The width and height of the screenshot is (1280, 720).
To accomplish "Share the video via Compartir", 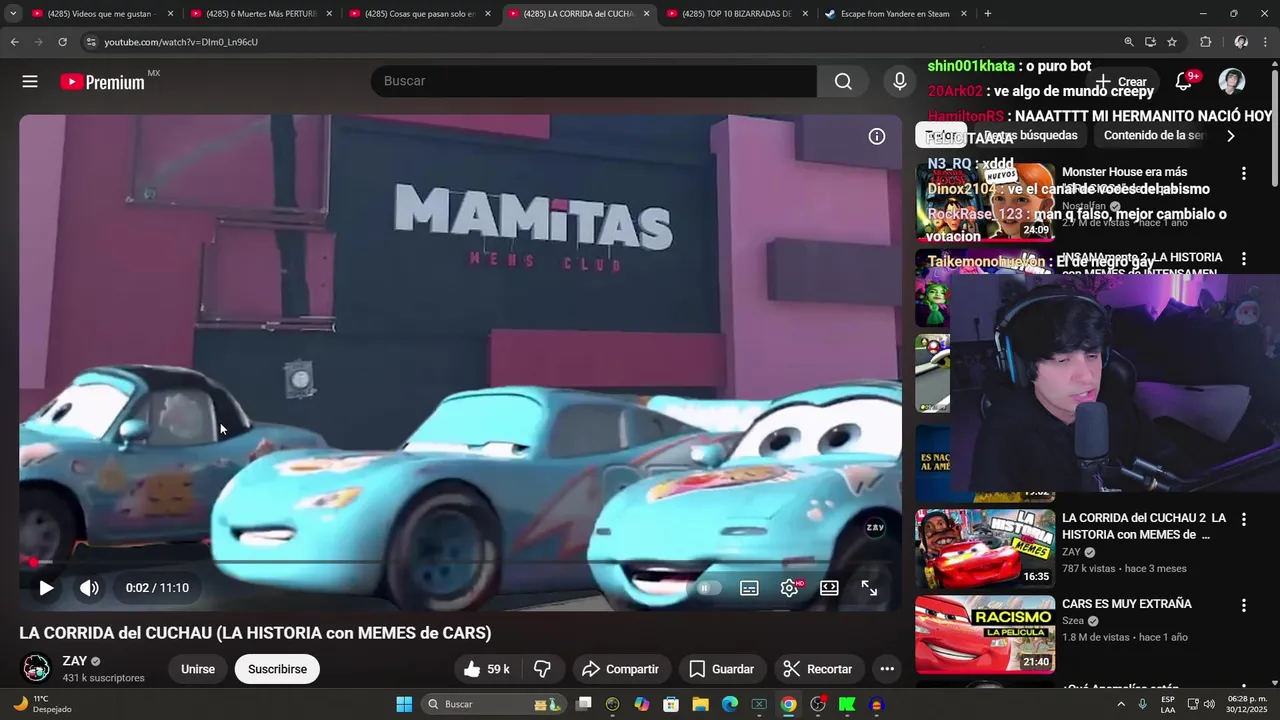I will click(x=620, y=669).
